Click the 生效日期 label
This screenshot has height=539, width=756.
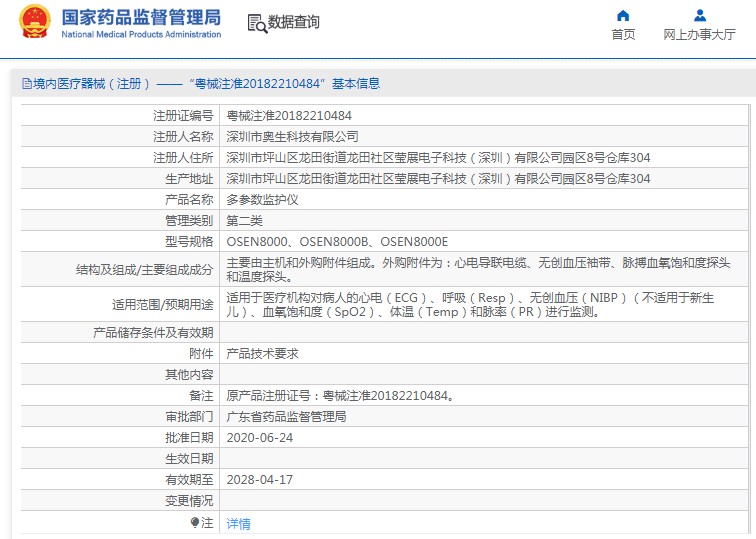[x=189, y=458]
